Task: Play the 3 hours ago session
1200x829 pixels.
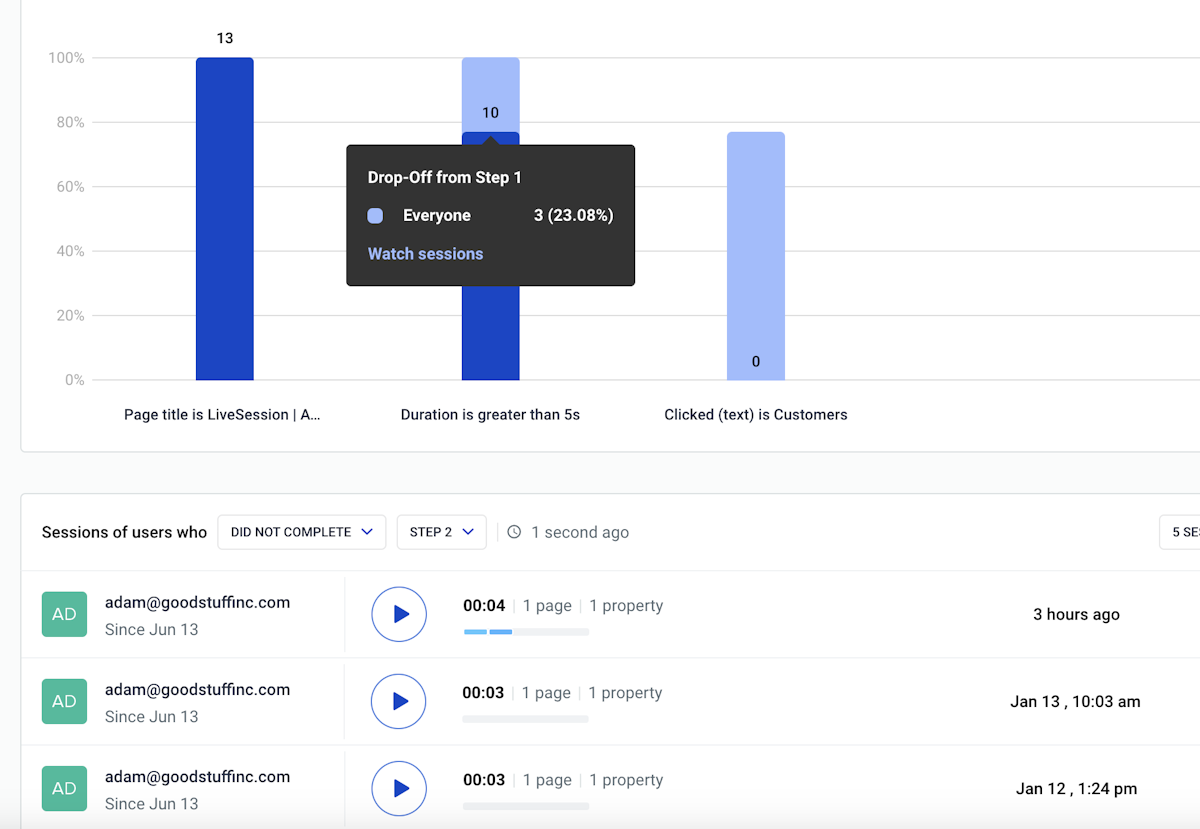Action: click(x=399, y=614)
